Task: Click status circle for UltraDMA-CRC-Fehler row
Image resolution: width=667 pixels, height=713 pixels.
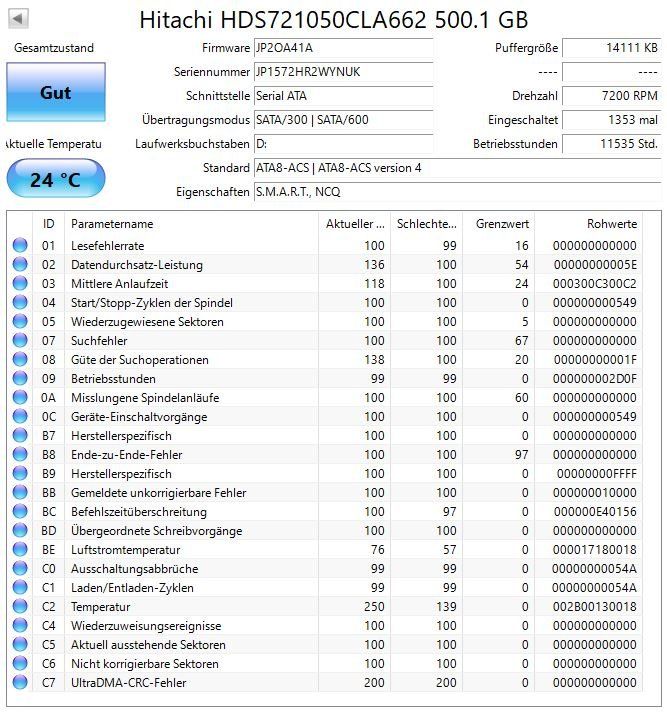Action: [x=20, y=683]
